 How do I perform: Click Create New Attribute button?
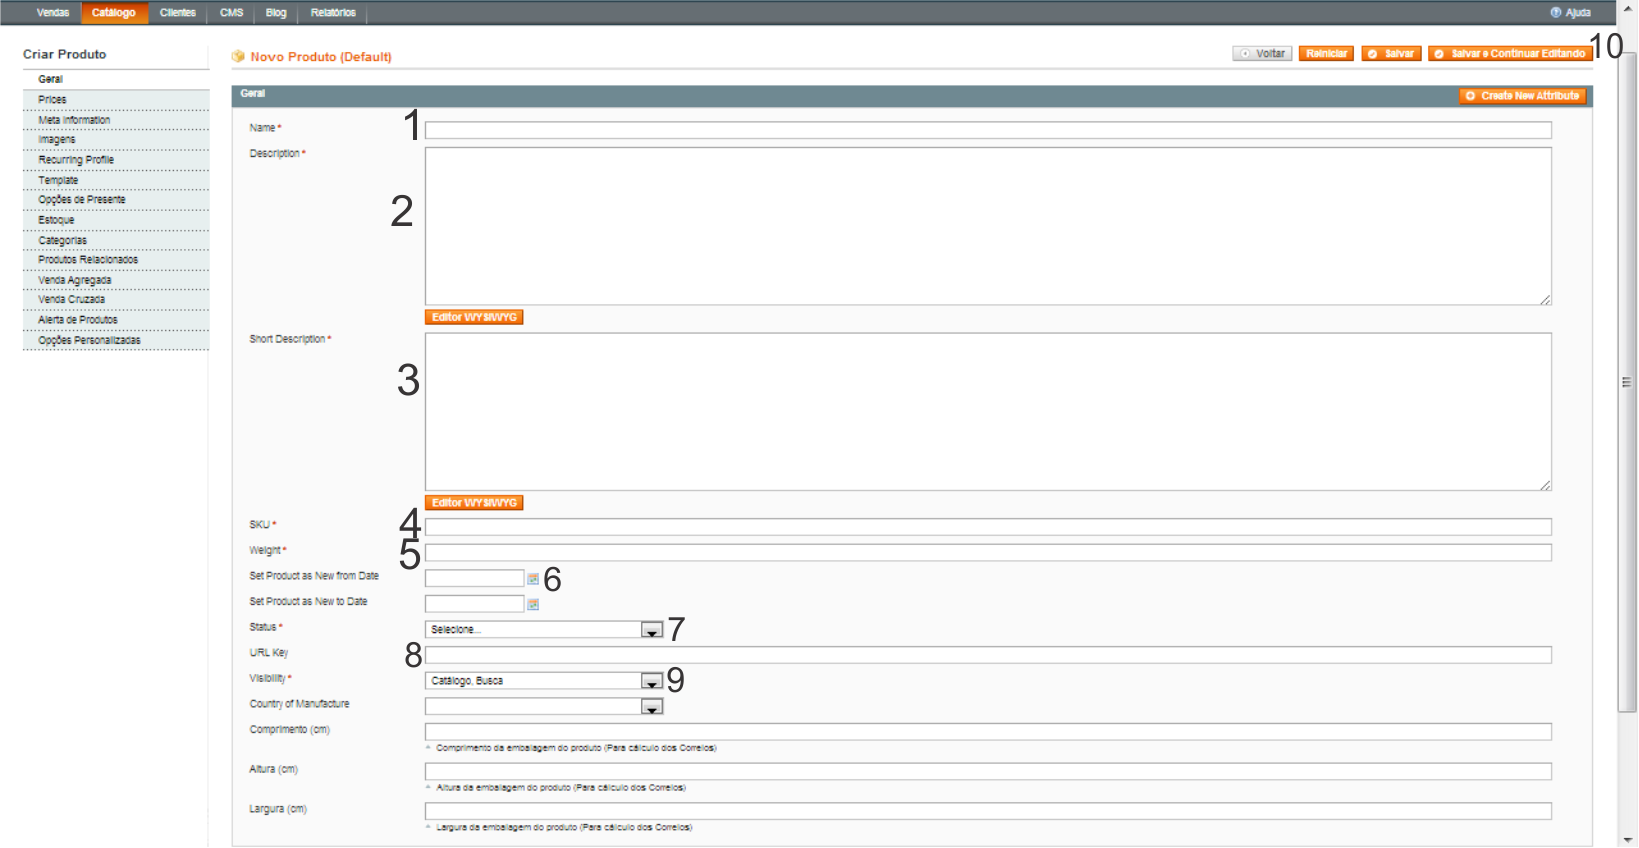tap(1523, 96)
